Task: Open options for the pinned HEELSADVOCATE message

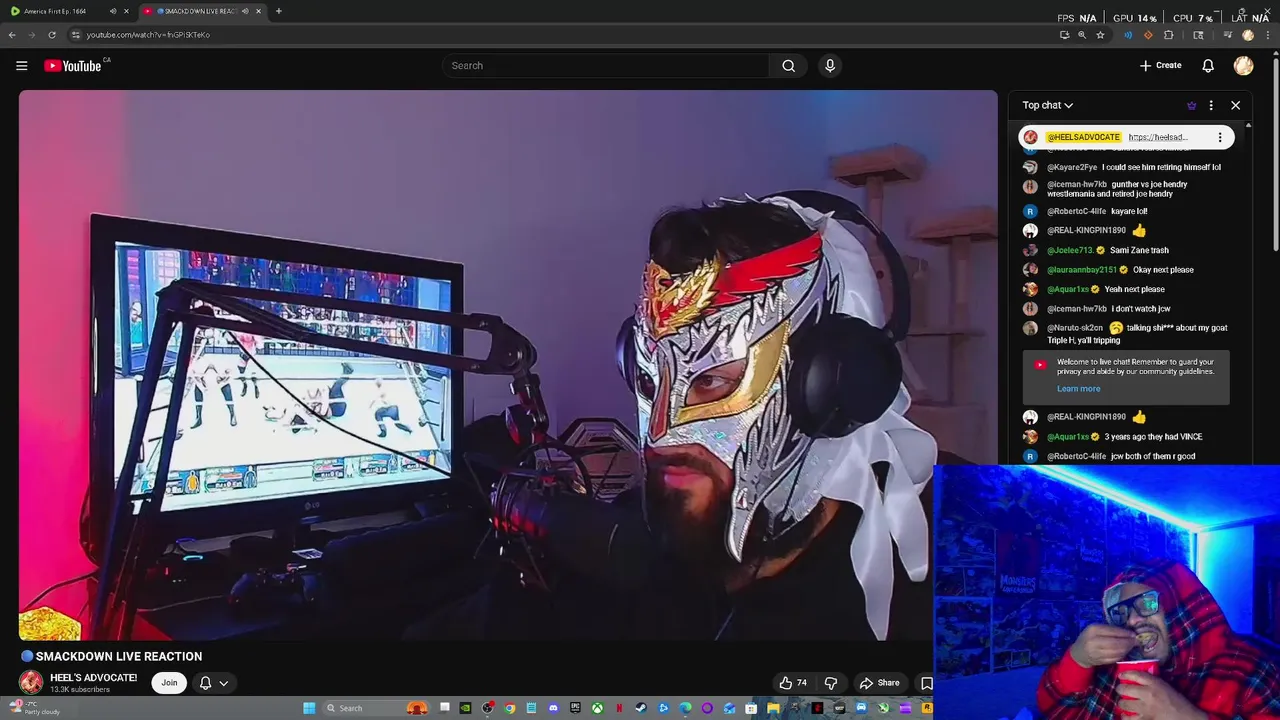Action: tap(1220, 137)
